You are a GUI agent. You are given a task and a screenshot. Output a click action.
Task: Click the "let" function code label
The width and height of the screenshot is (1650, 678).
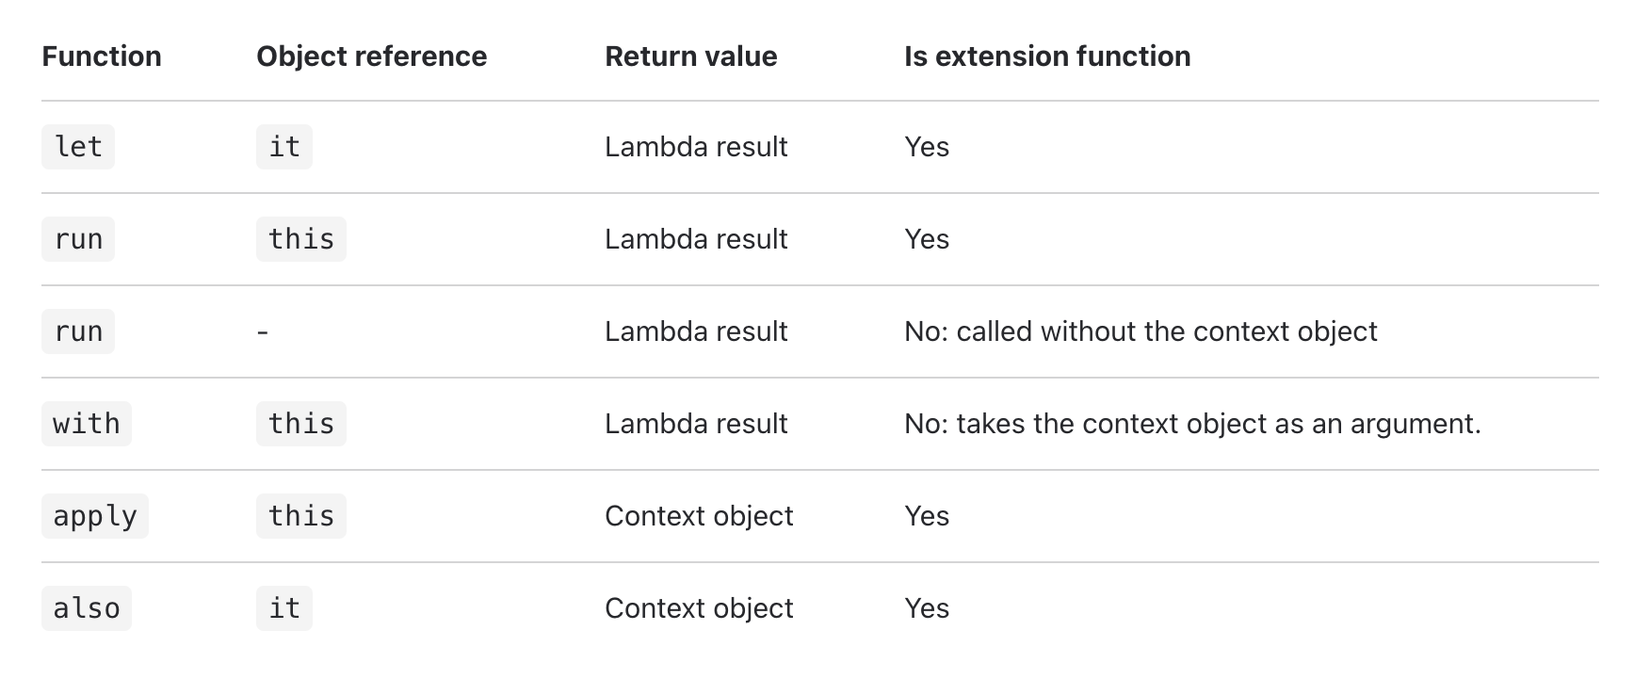click(x=78, y=147)
